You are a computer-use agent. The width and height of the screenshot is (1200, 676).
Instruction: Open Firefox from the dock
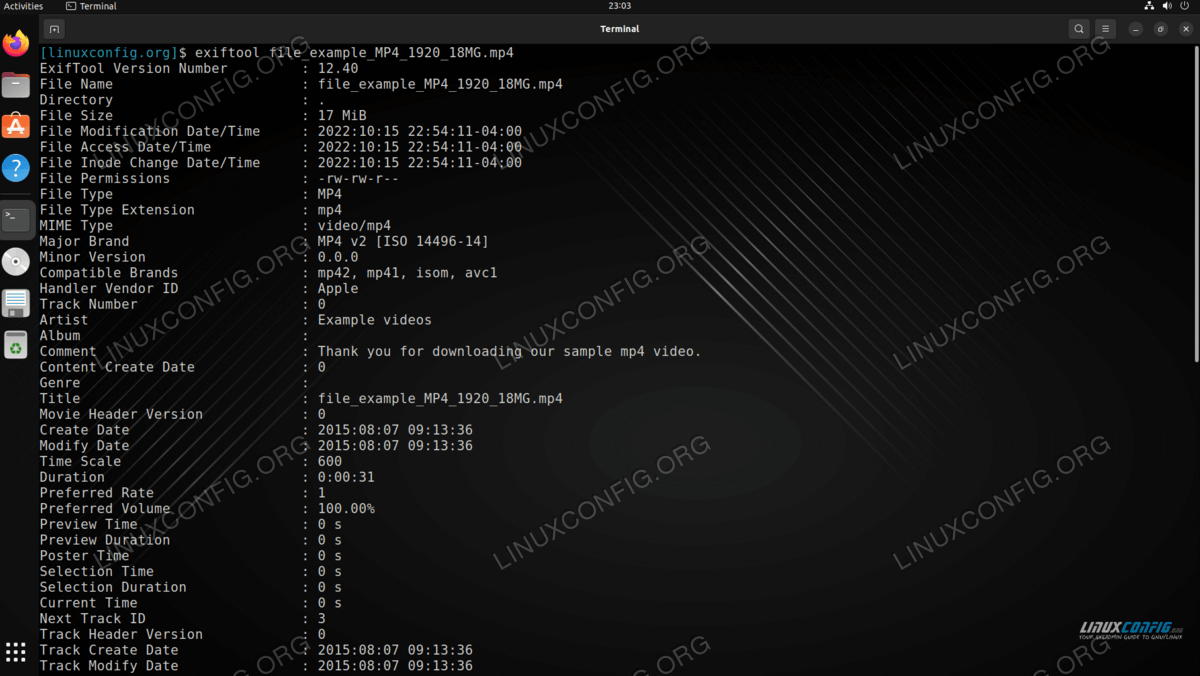tap(16, 44)
